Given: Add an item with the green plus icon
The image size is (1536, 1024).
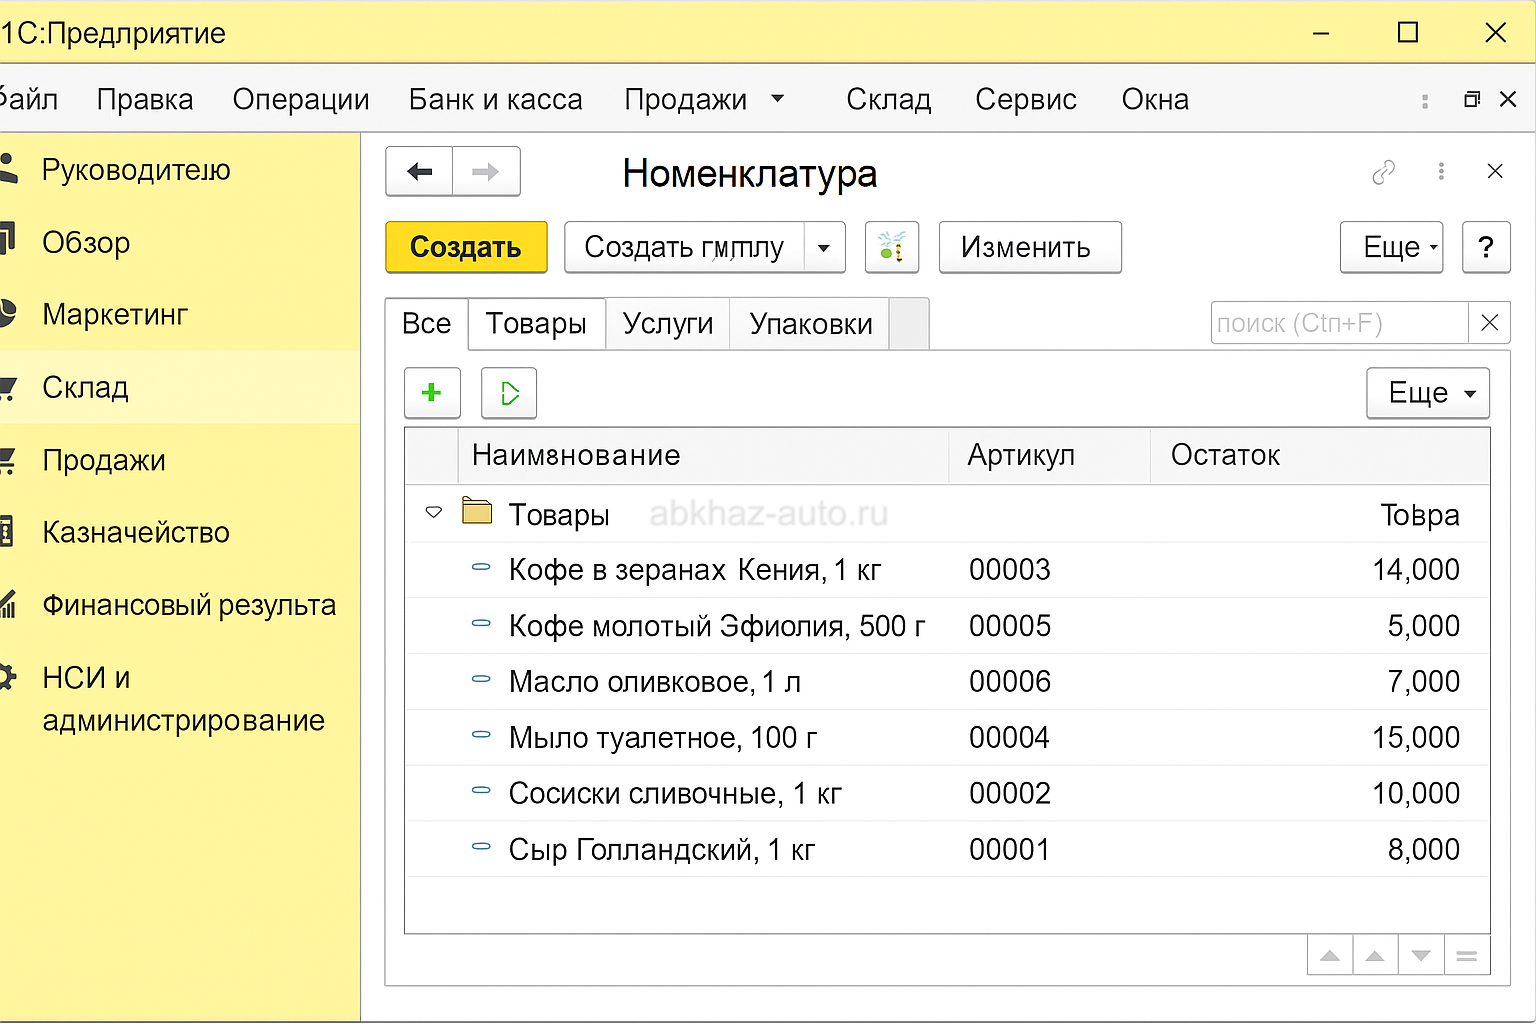Looking at the screenshot, I should (432, 393).
